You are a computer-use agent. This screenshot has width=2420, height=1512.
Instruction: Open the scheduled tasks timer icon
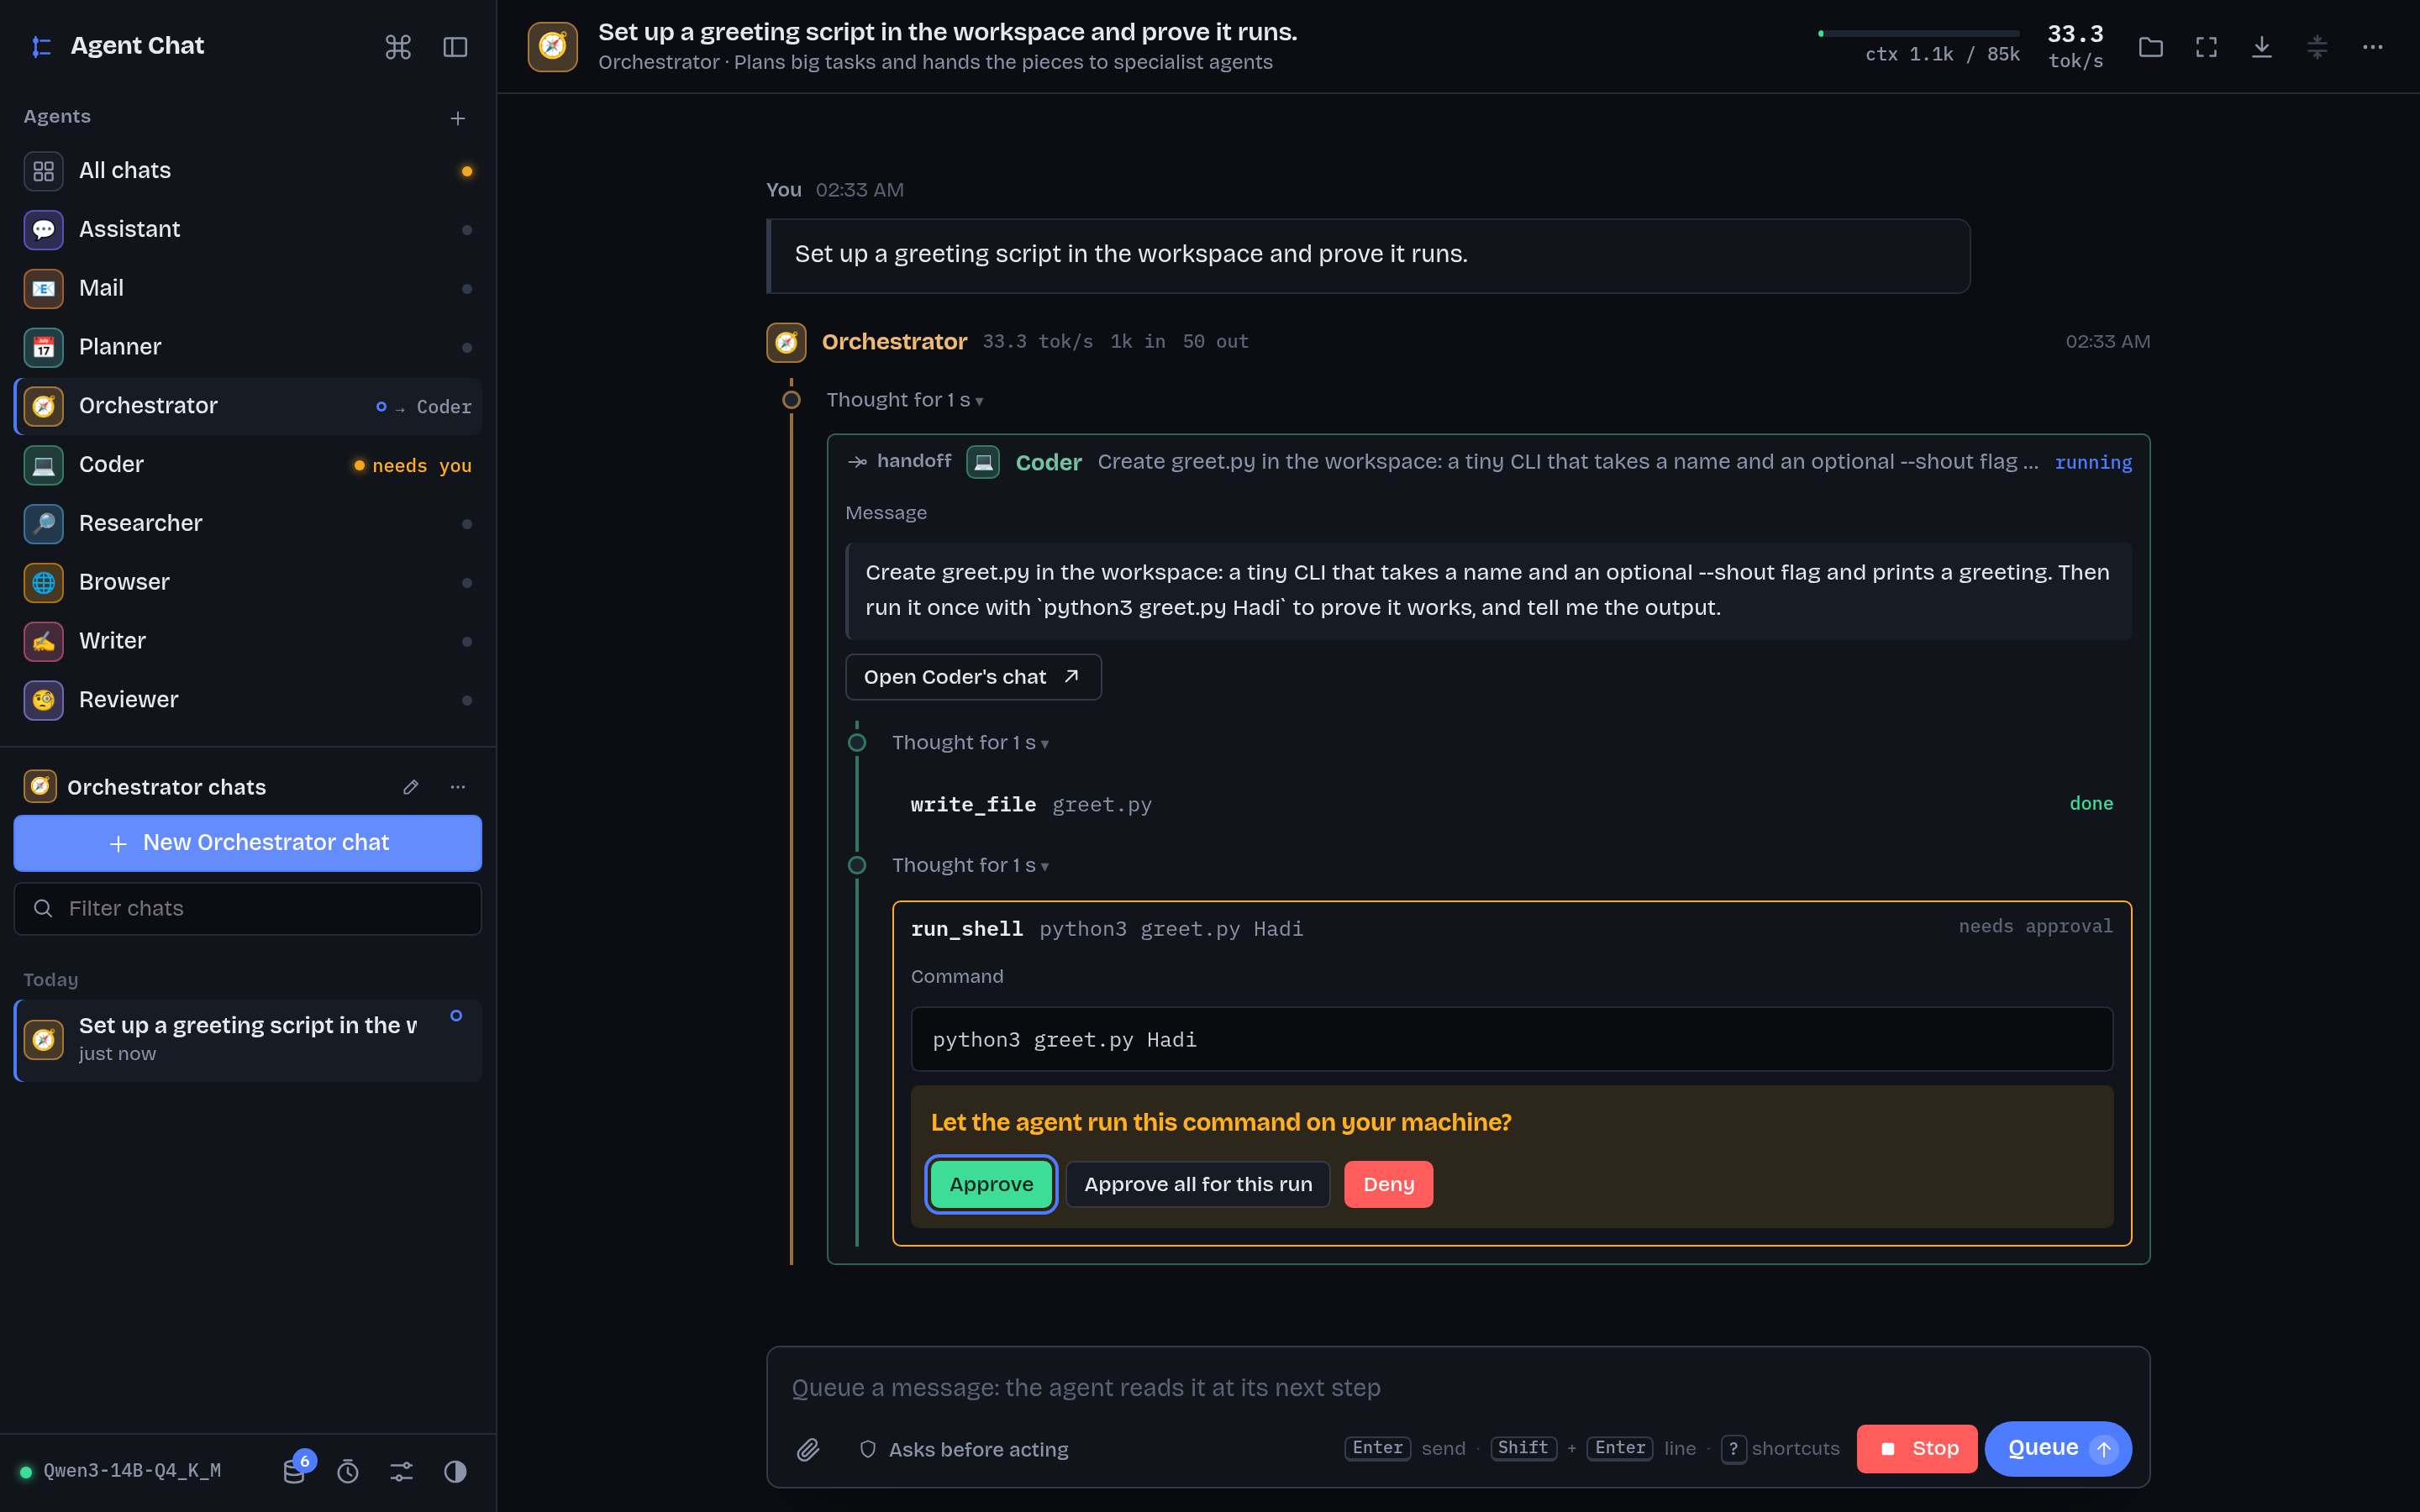pyautogui.click(x=348, y=1471)
